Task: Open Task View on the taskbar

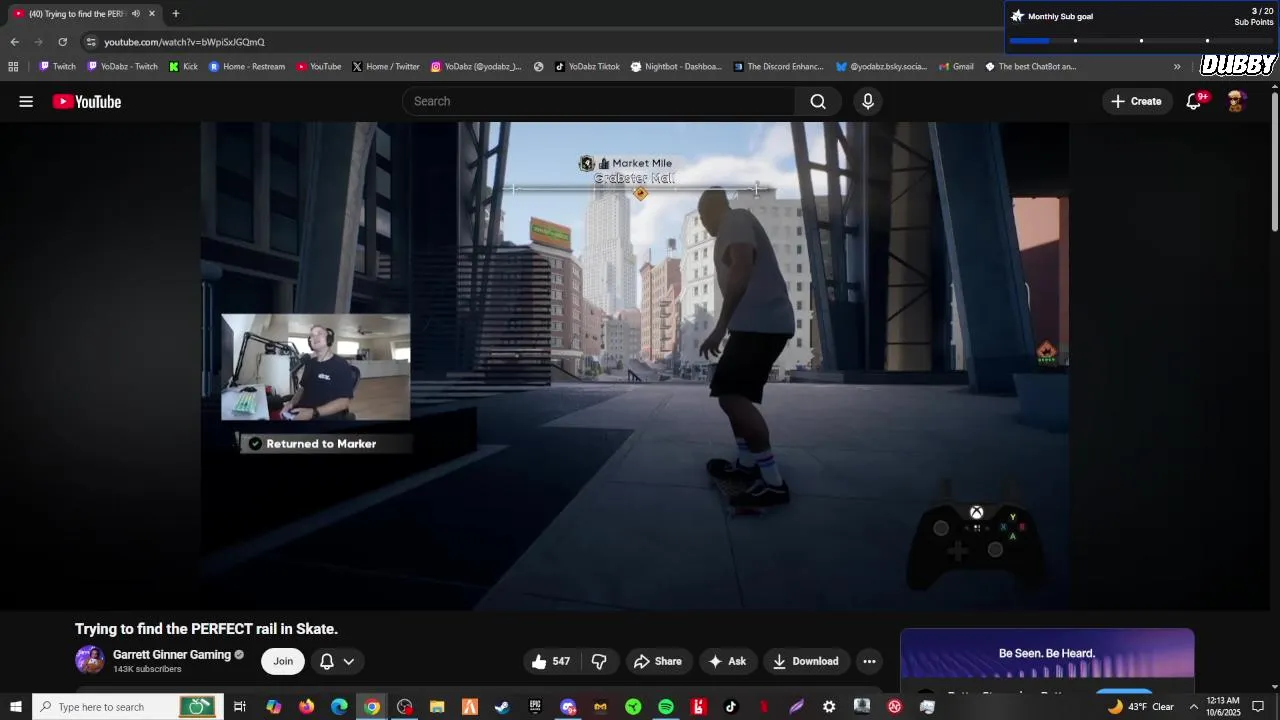Action: pyautogui.click(x=240, y=707)
